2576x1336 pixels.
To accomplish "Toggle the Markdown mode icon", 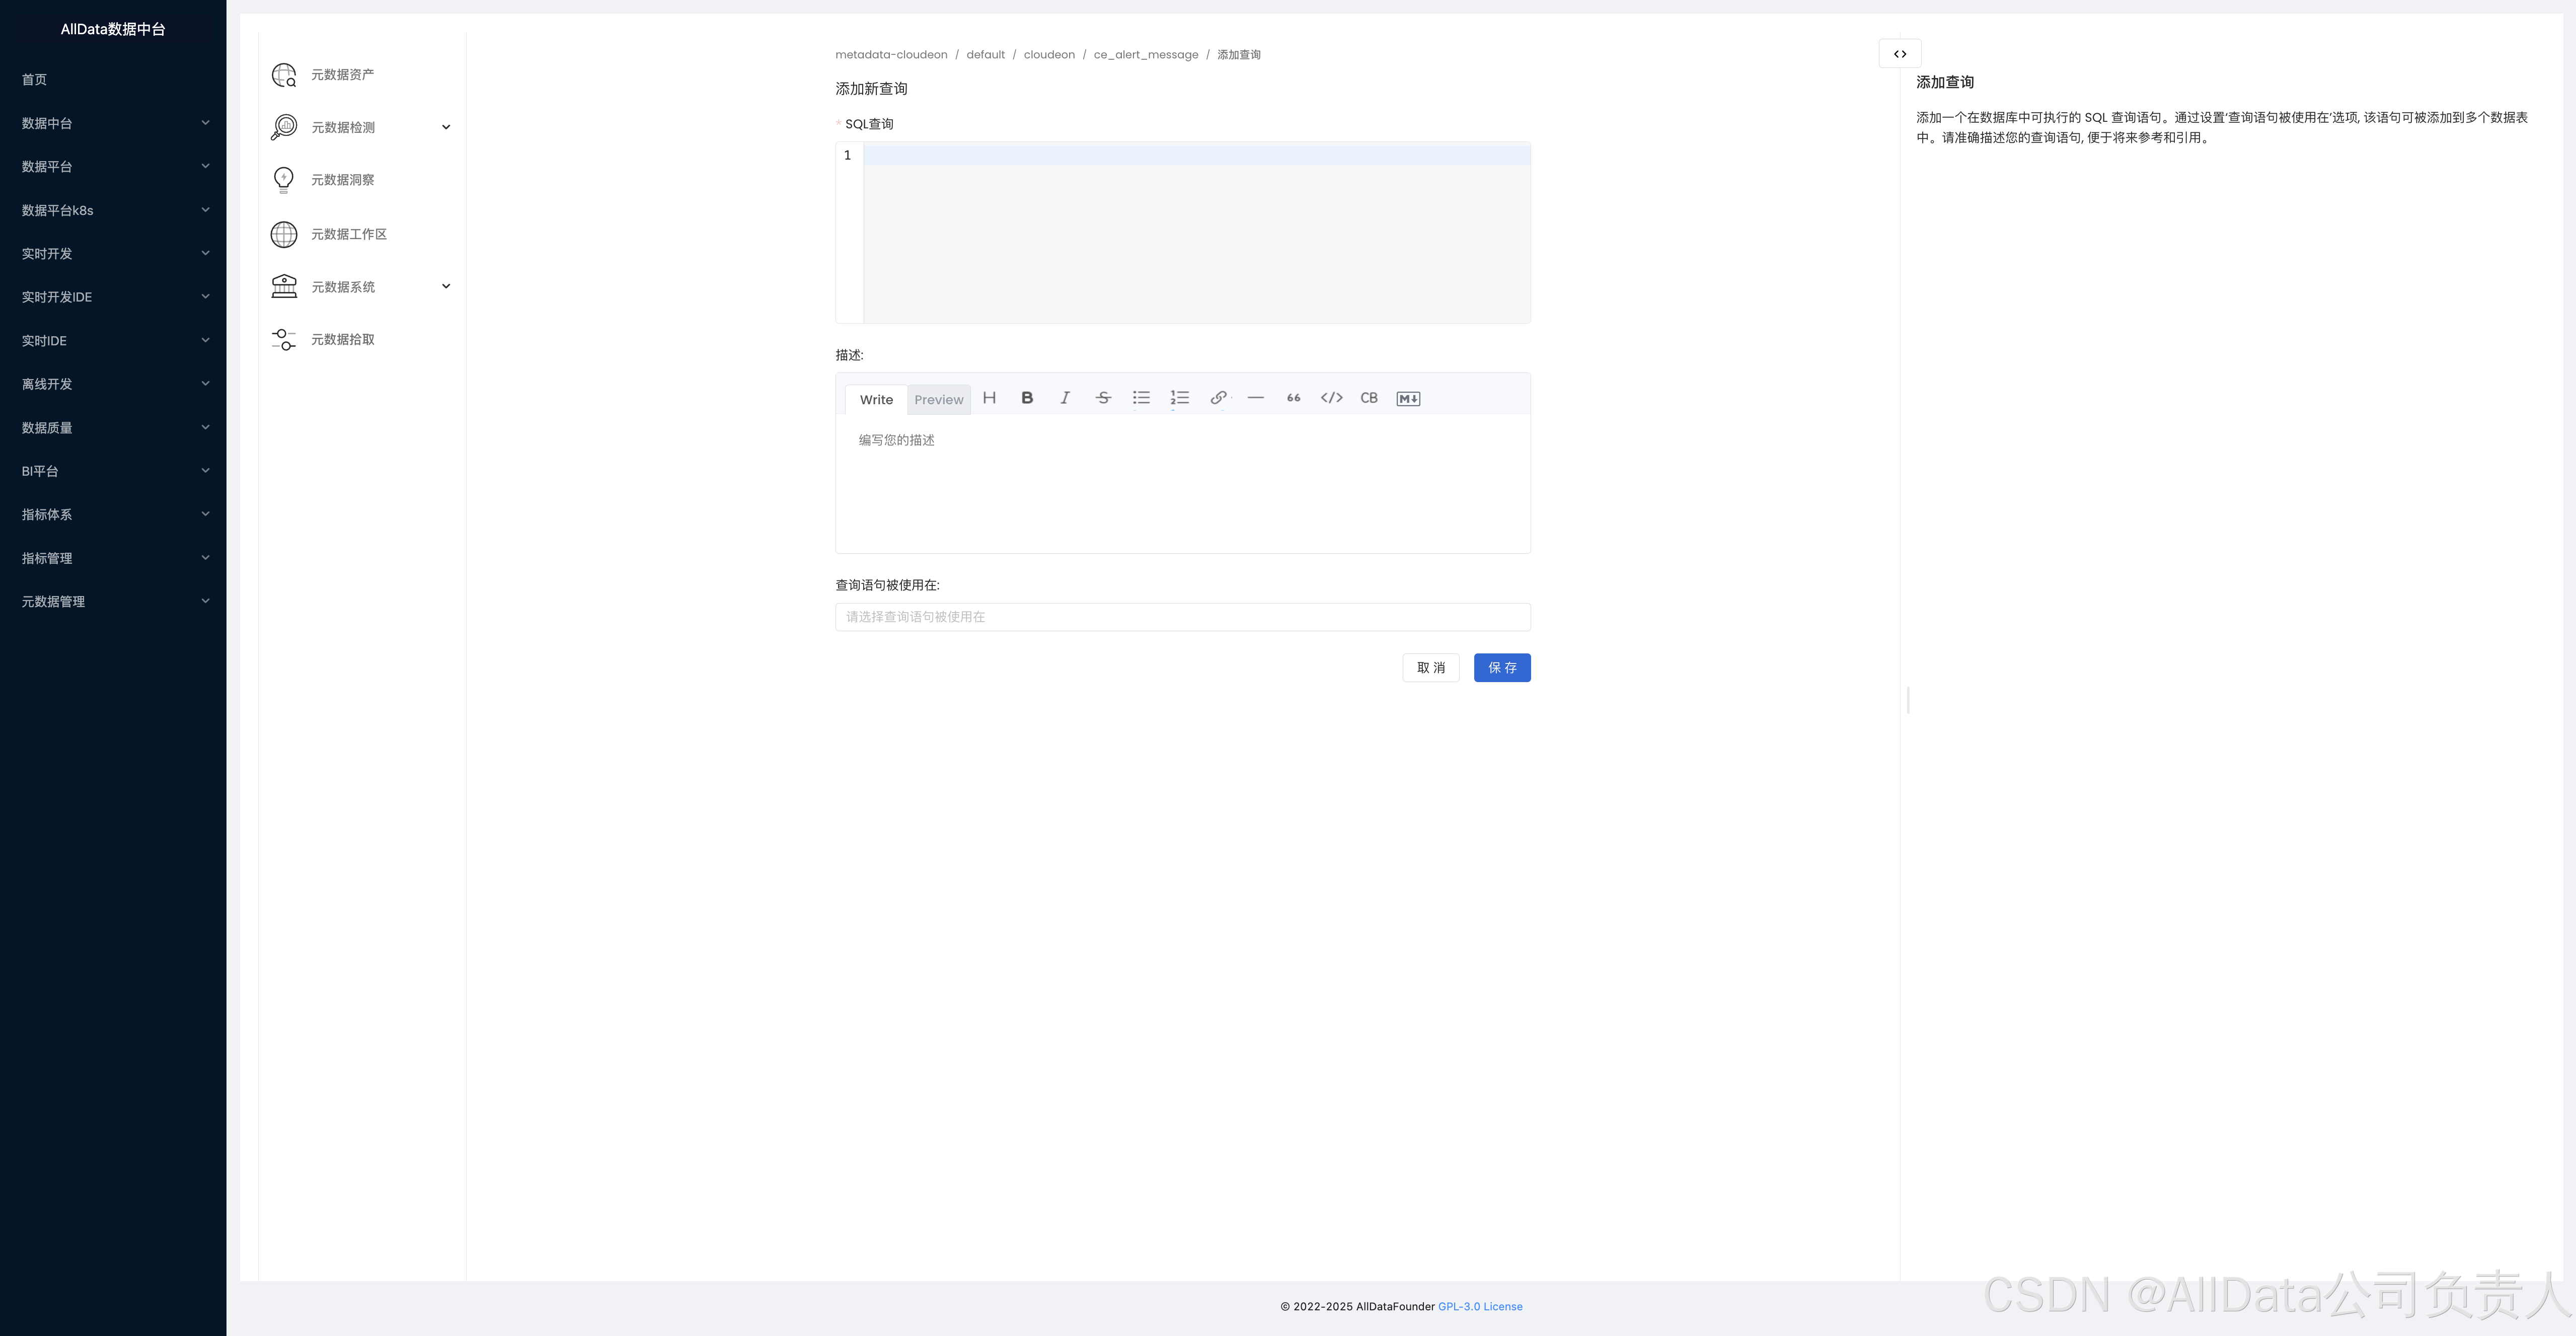I will (x=1408, y=398).
